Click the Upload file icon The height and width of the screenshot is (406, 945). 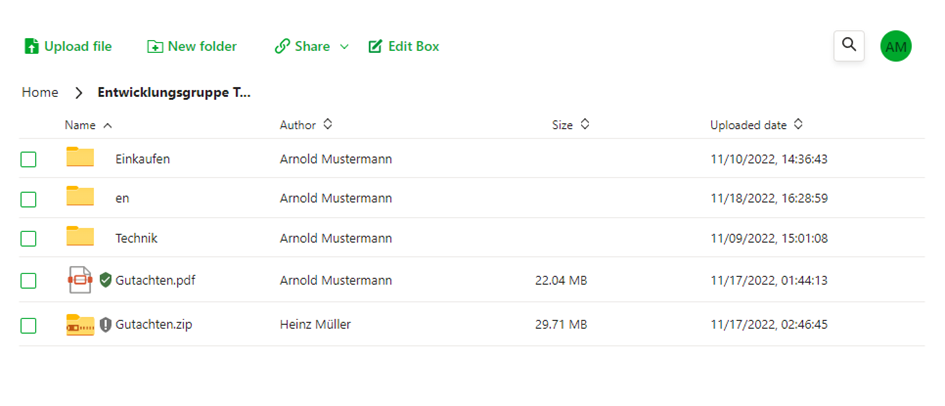coord(31,46)
